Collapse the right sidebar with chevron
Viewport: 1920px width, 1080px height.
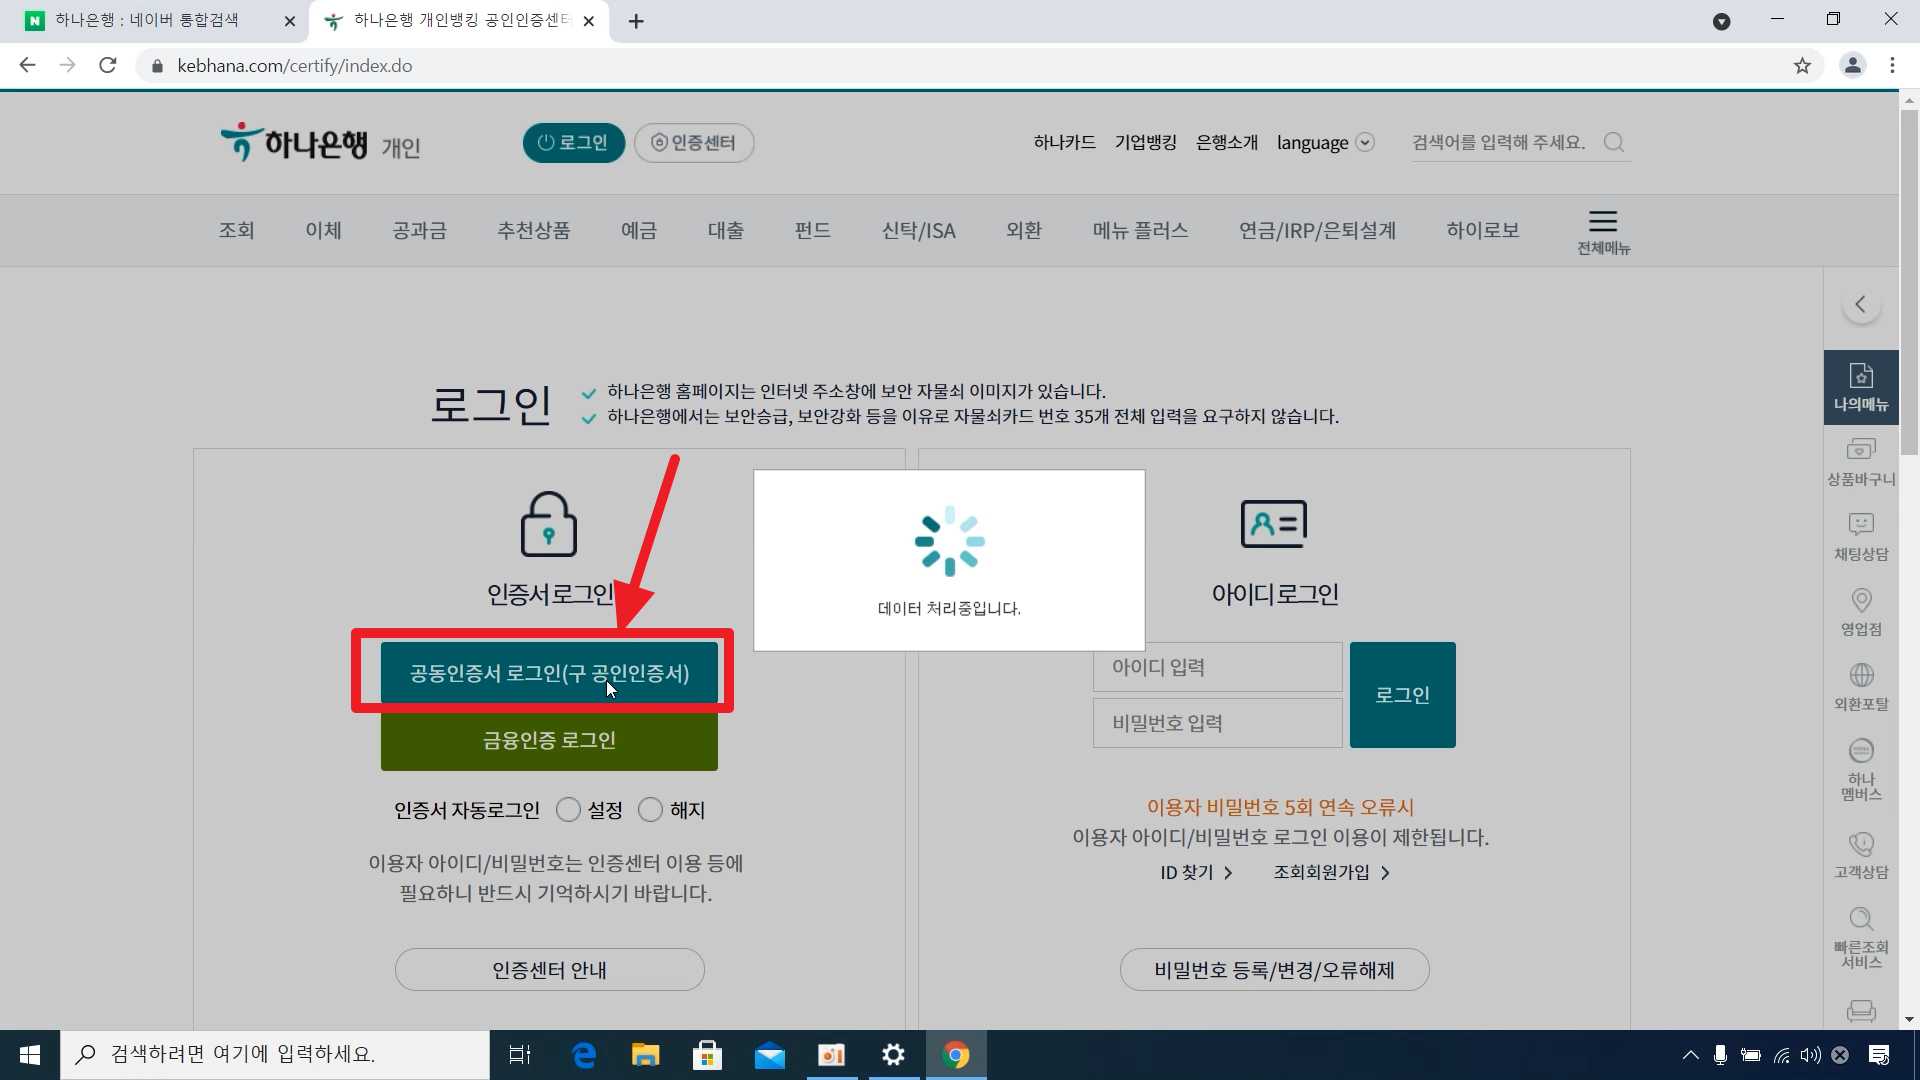(x=1861, y=304)
